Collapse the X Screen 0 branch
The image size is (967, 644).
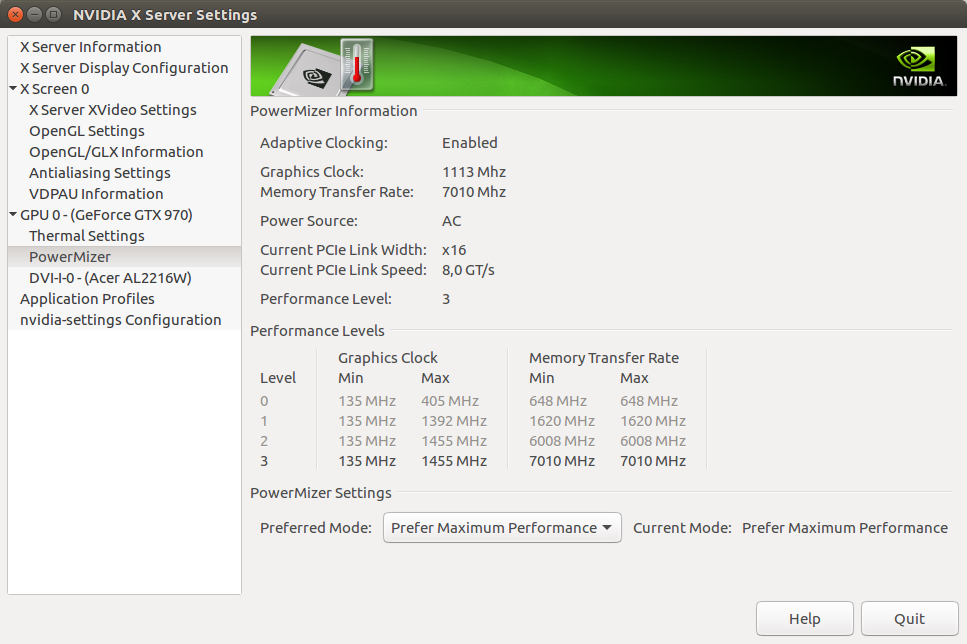point(11,88)
